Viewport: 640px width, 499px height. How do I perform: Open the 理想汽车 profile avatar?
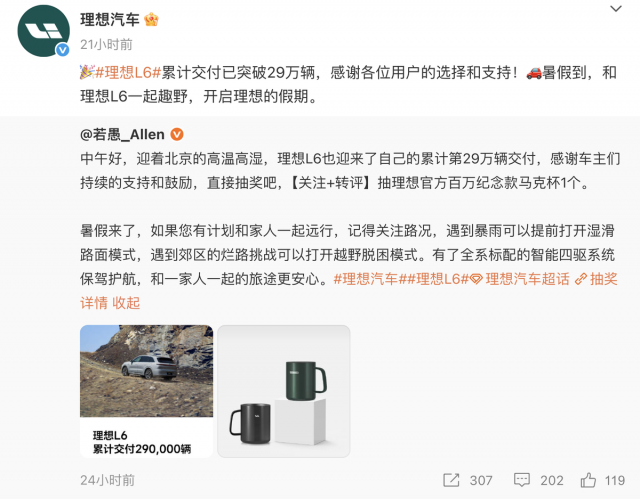(x=43, y=31)
